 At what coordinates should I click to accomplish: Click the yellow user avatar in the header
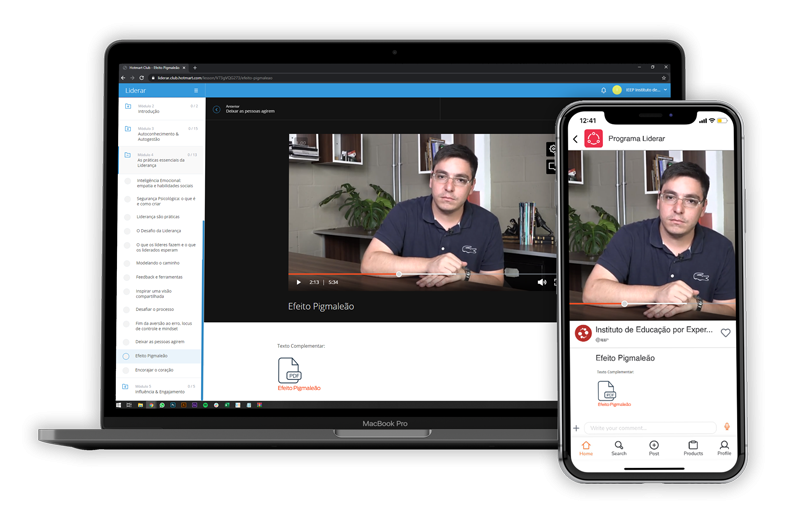click(x=617, y=90)
